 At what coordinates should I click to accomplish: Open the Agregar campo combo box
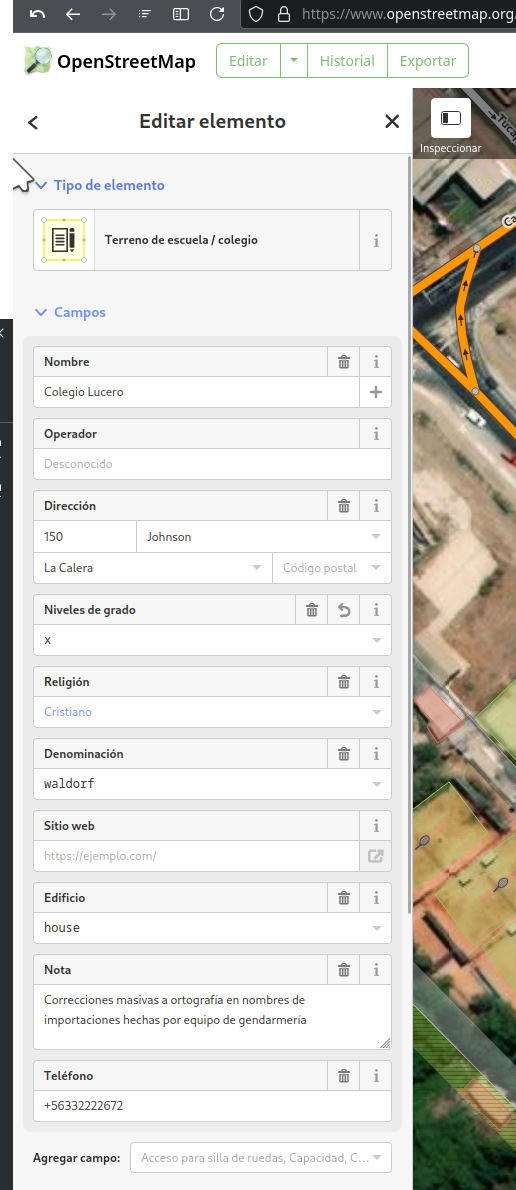point(261,1158)
